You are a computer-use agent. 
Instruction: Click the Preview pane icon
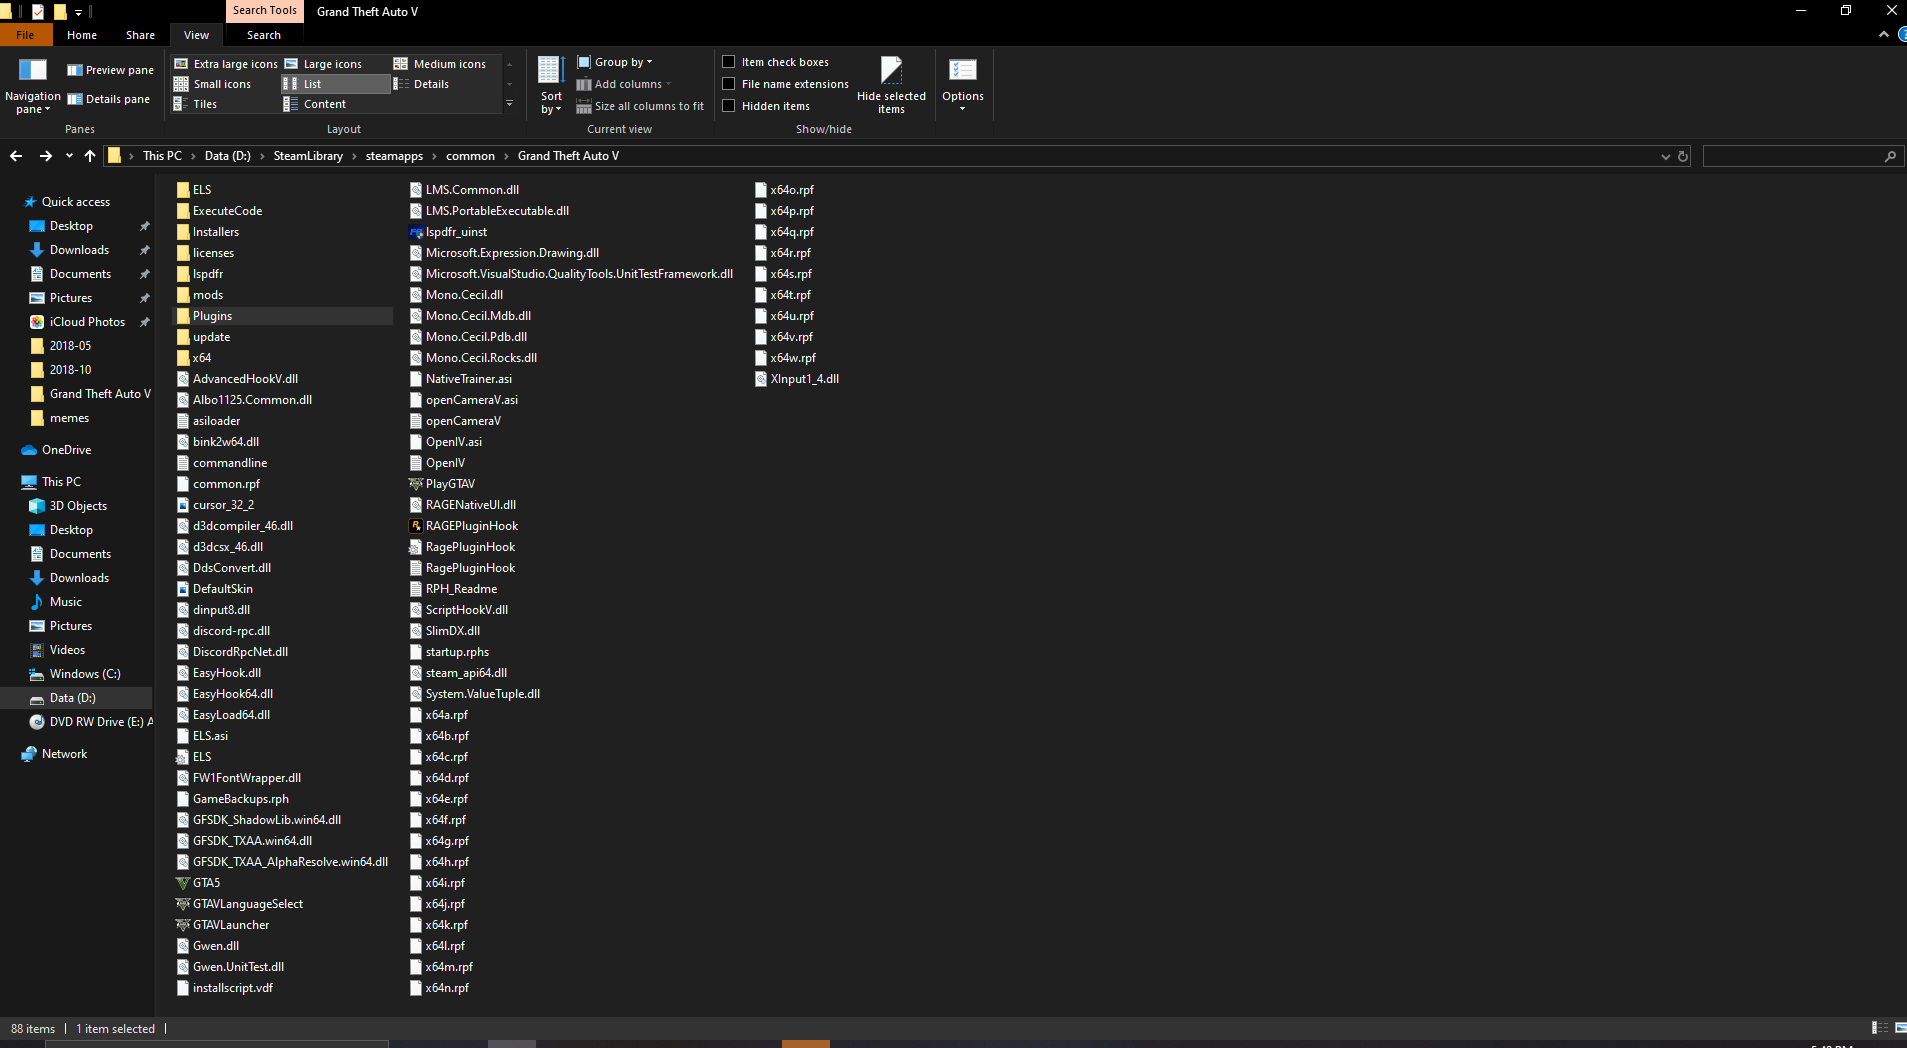tap(75, 70)
